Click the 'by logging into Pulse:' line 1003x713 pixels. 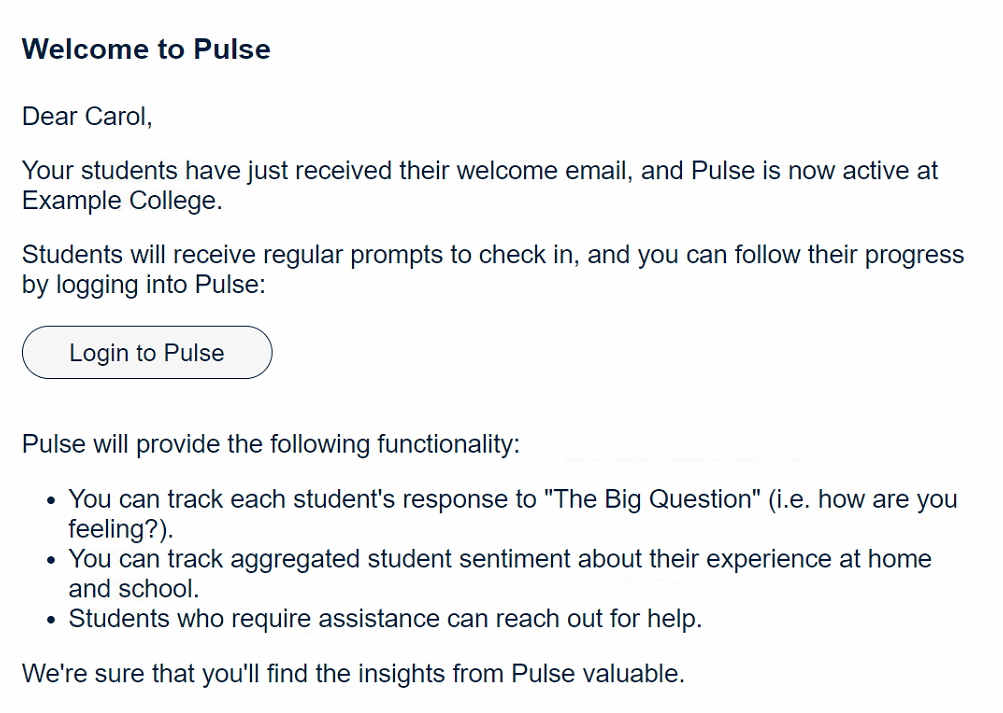[x=144, y=285]
